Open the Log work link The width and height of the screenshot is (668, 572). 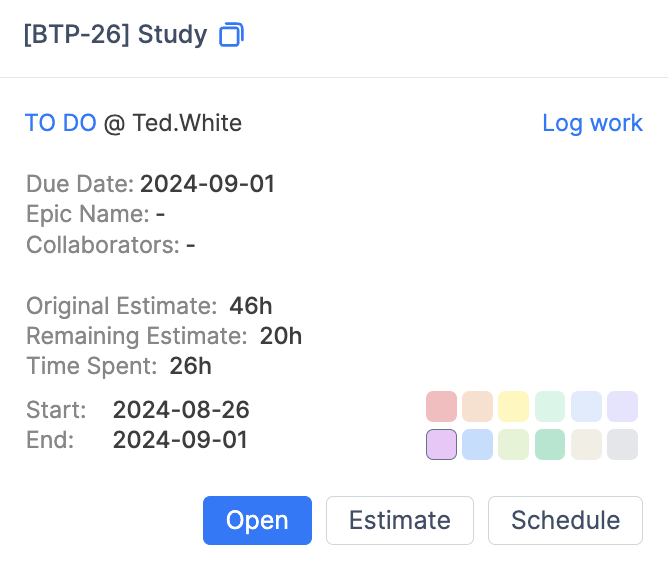[x=592, y=123]
